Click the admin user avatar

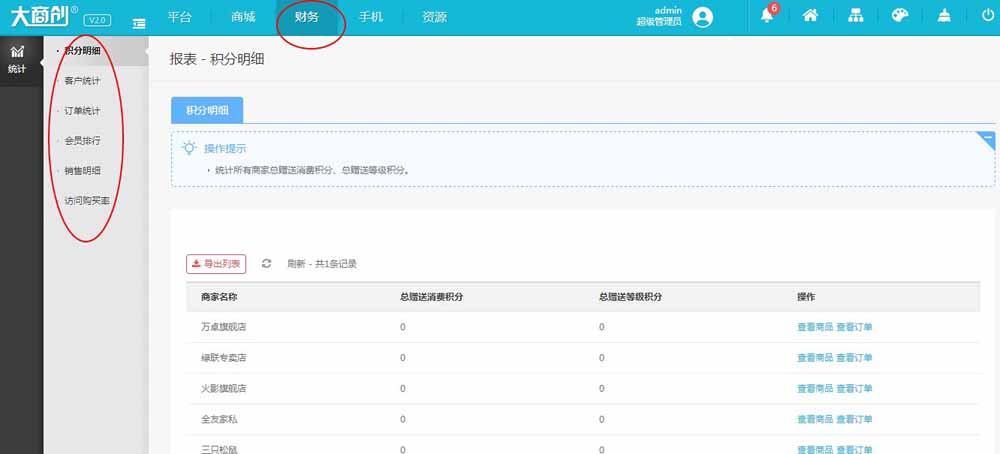click(x=703, y=17)
